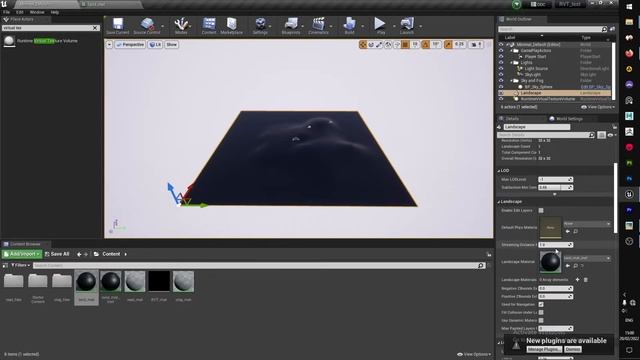Click the Streaming Distance value field
This screenshot has width=640, height=360.
pos(556,245)
